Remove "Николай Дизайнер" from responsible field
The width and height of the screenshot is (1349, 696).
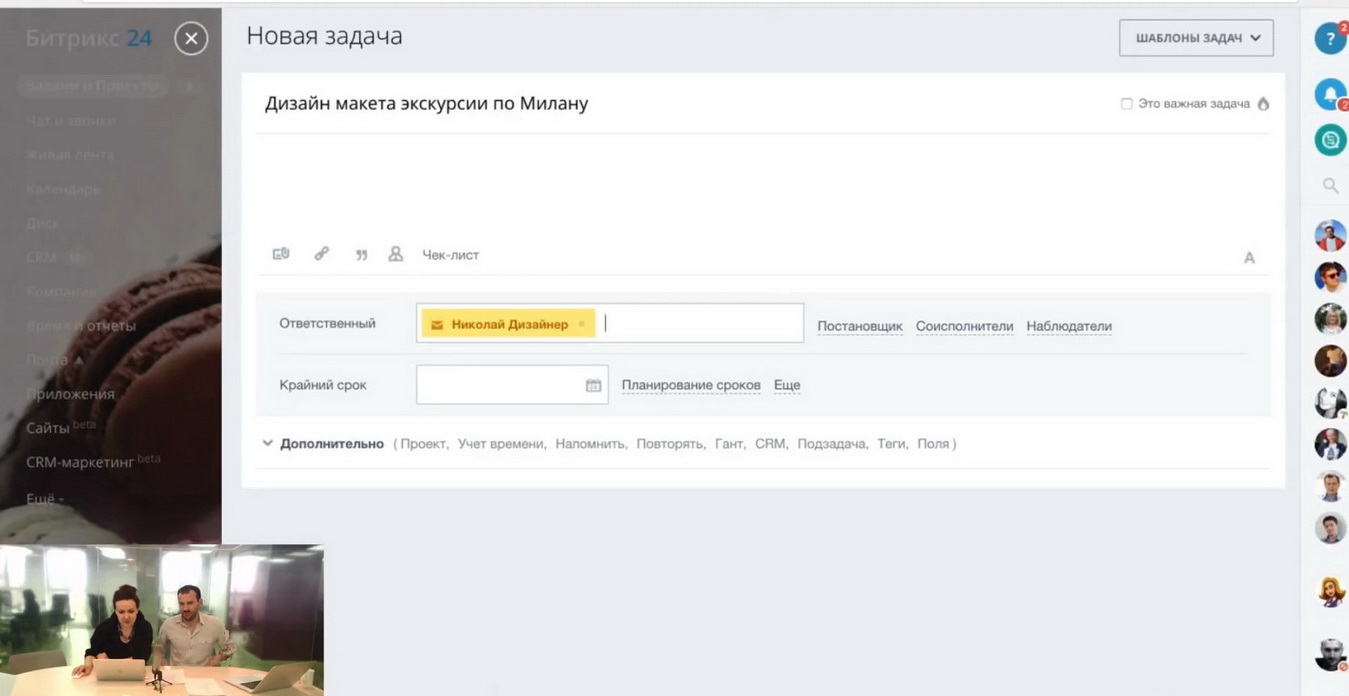tap(581, 324)
